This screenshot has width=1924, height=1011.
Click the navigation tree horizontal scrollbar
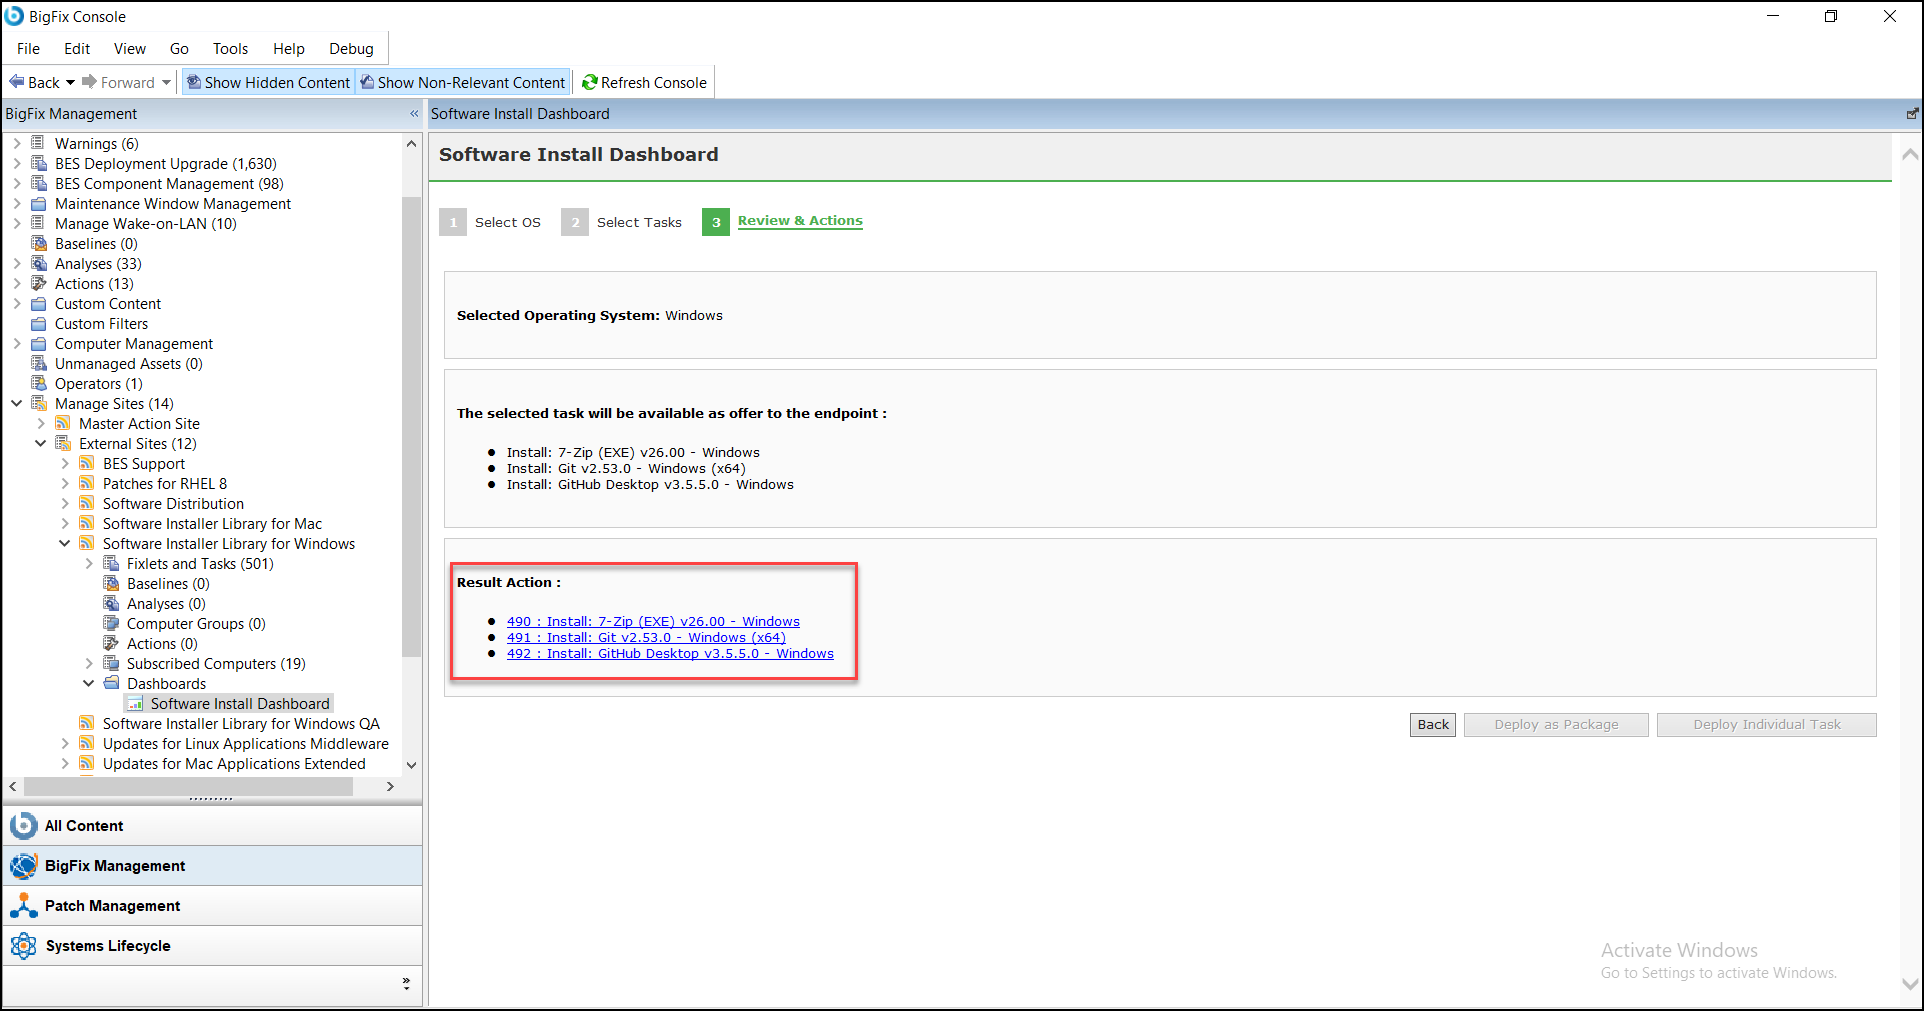pos(188,786)
